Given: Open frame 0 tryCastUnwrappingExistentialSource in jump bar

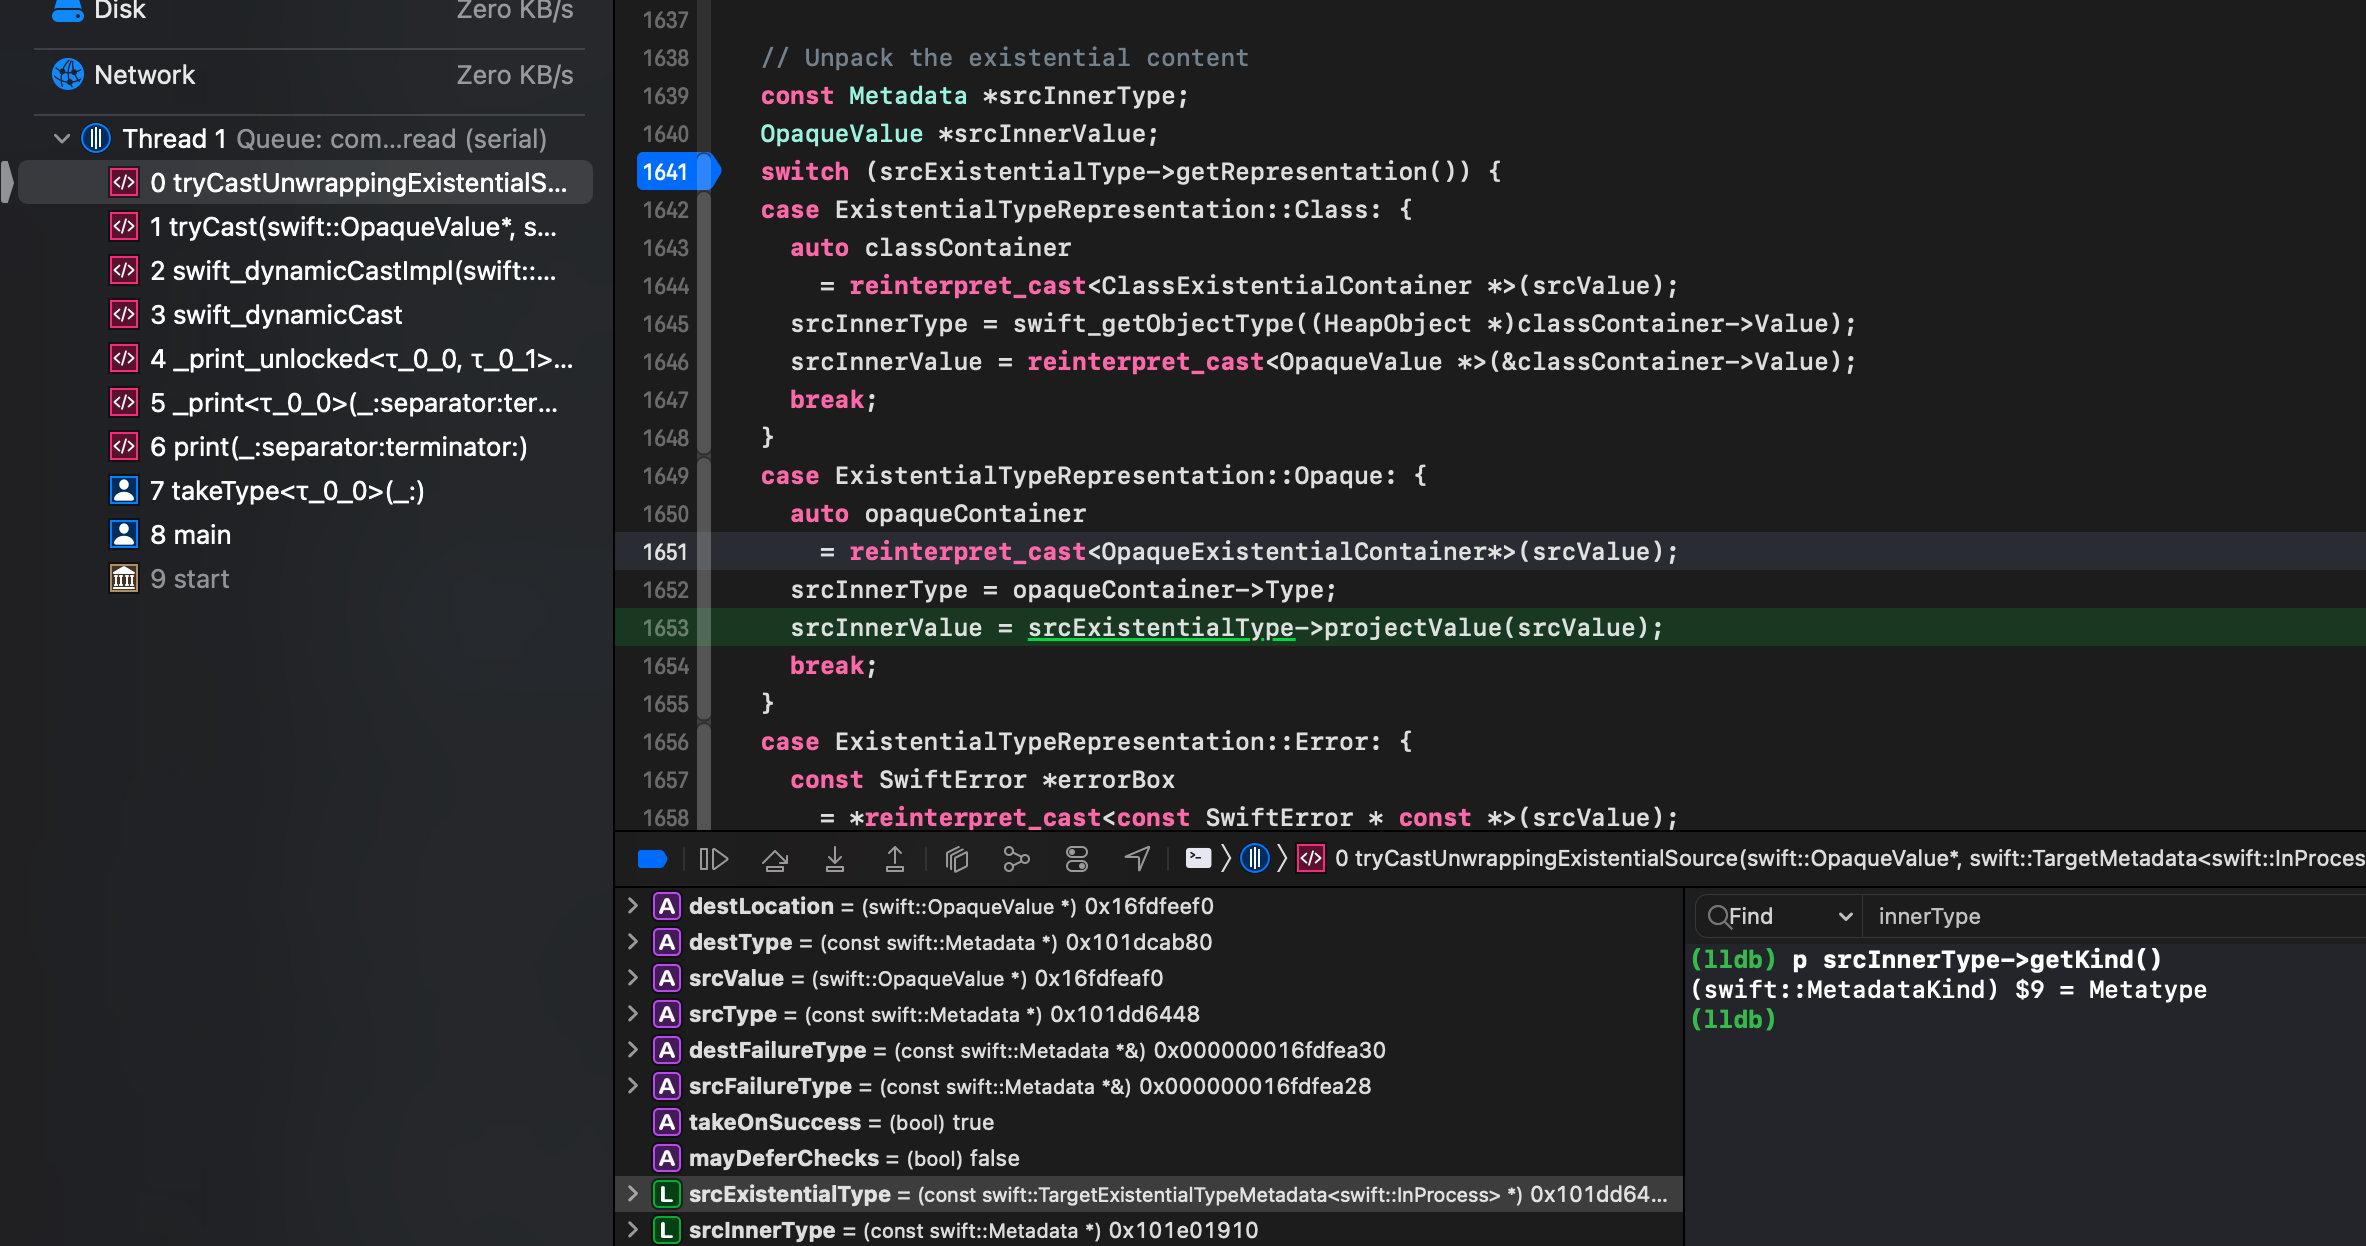Looking at the screenshot, I should pos(1849,858).
